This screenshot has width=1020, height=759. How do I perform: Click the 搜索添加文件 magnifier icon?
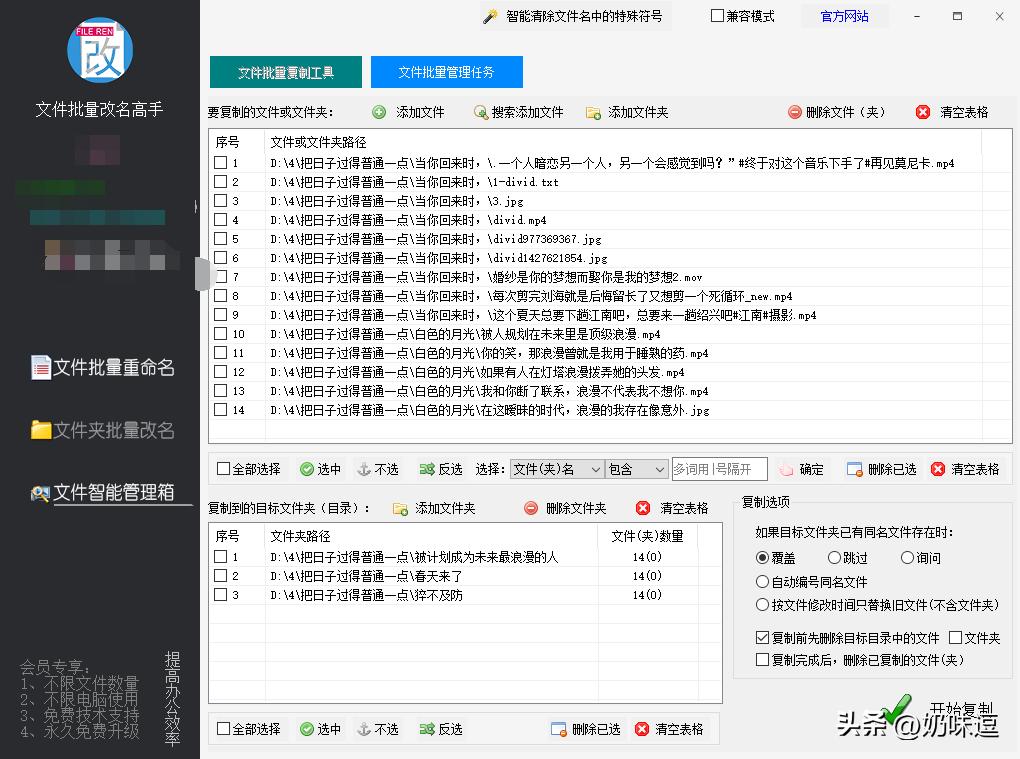pyautogui.click(x=480, y=112)
